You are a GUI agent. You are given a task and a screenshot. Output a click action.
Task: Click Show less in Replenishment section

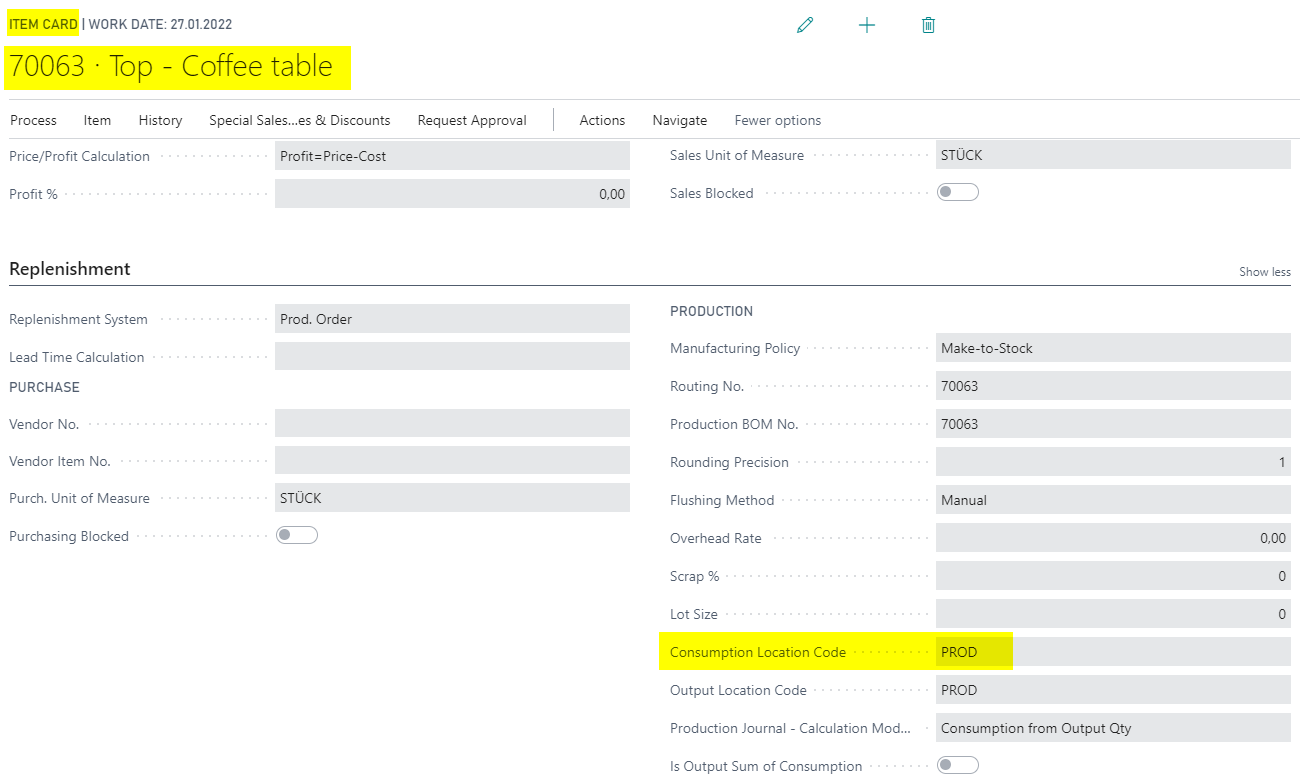1265,272
